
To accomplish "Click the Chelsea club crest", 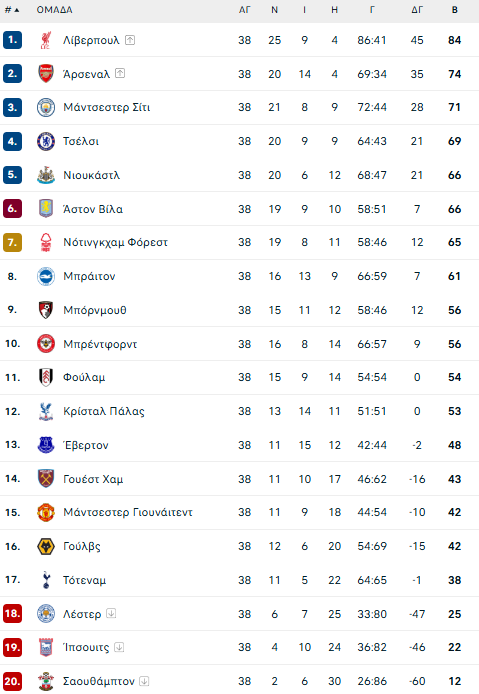I will 46,141.
